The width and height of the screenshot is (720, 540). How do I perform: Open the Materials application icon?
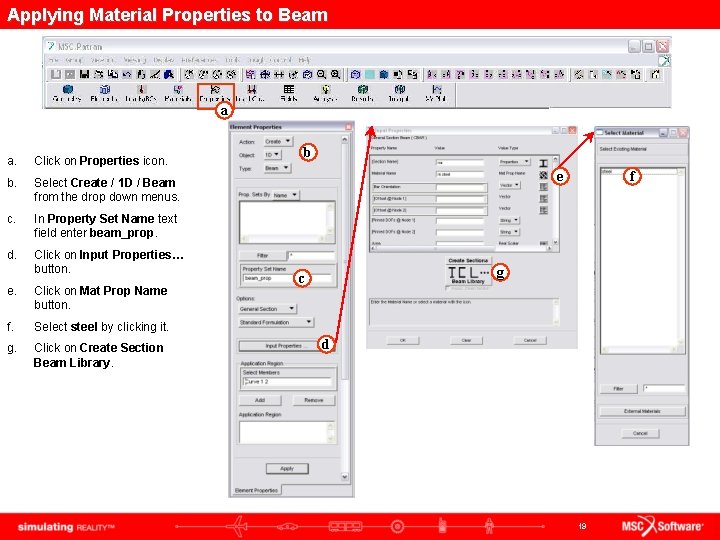click(x=178, y=93)
